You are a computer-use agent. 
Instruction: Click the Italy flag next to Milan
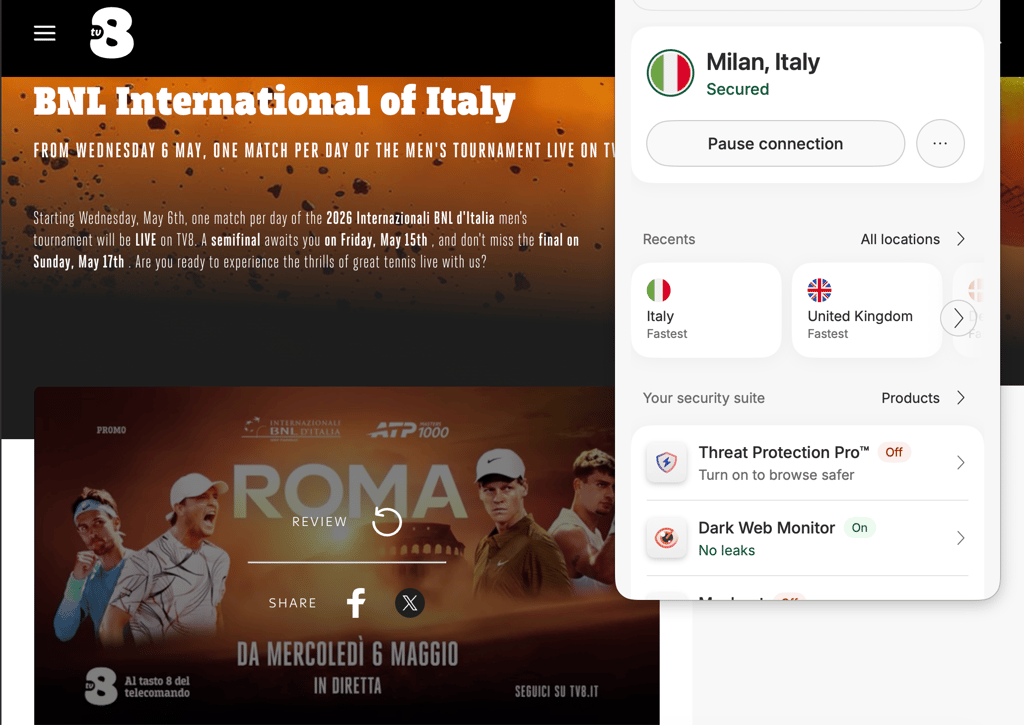[x=670, y=72]
